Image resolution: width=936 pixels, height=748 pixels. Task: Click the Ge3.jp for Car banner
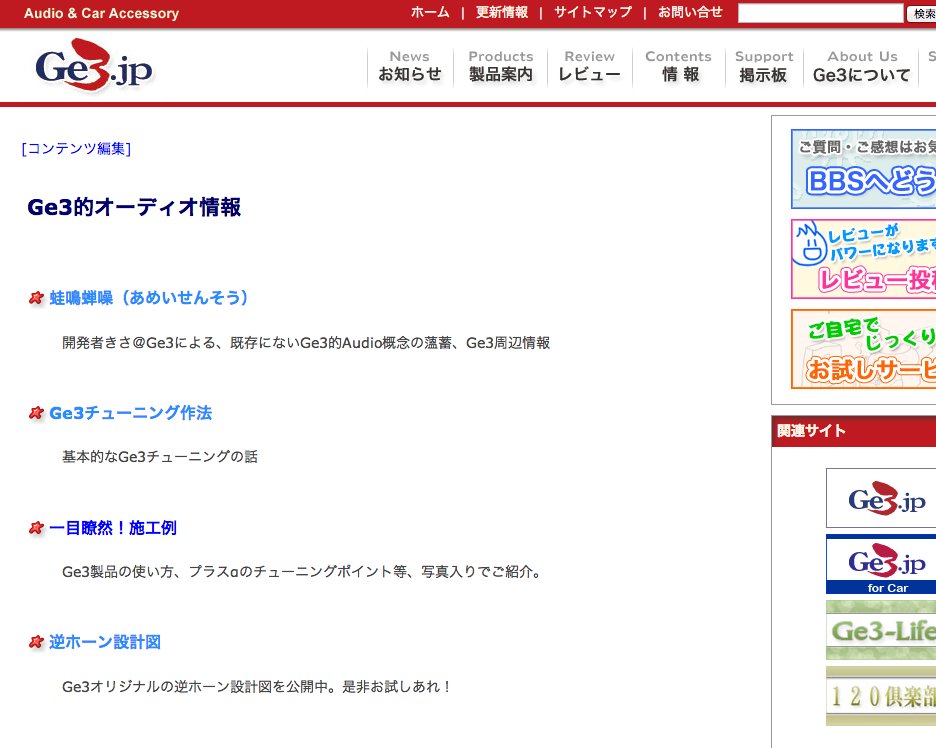coord(881,564)
